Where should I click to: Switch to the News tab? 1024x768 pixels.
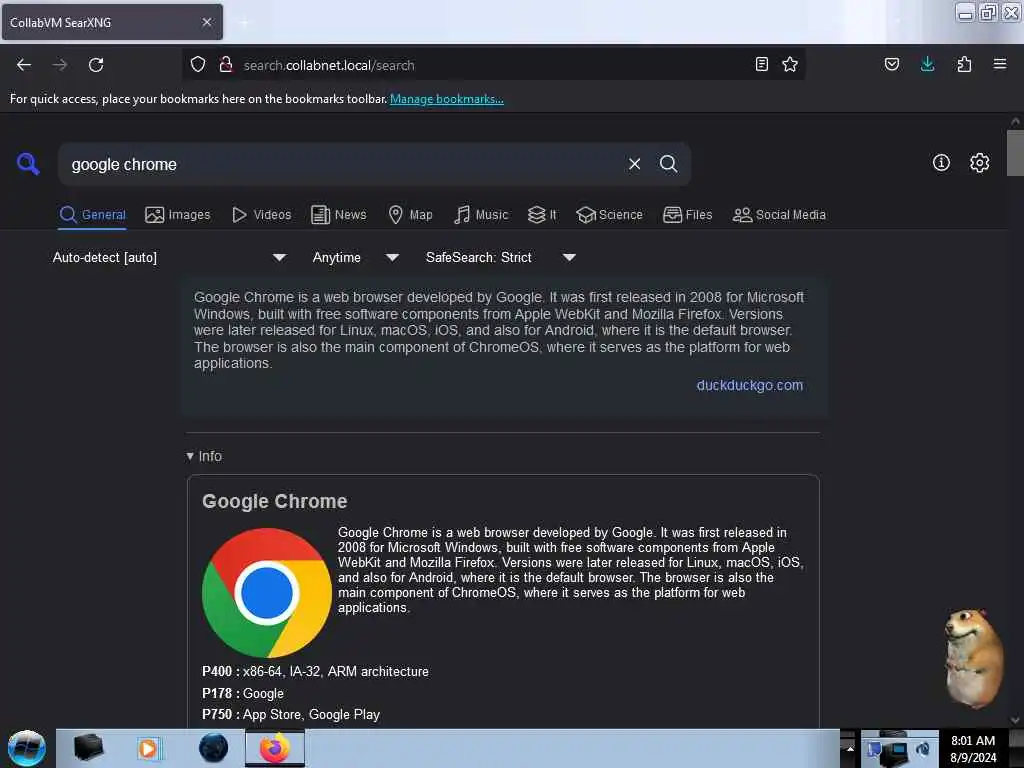click(338, 215)
